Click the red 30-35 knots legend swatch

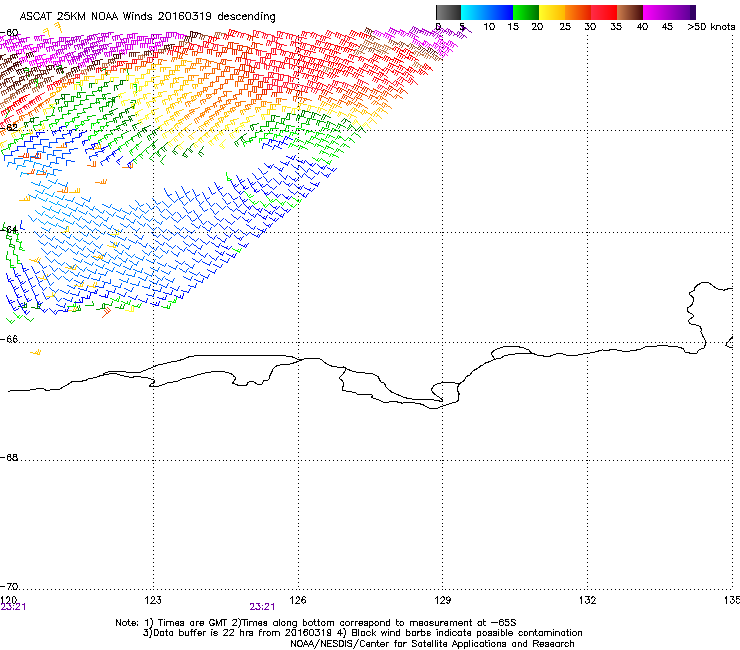pos(604,12)
